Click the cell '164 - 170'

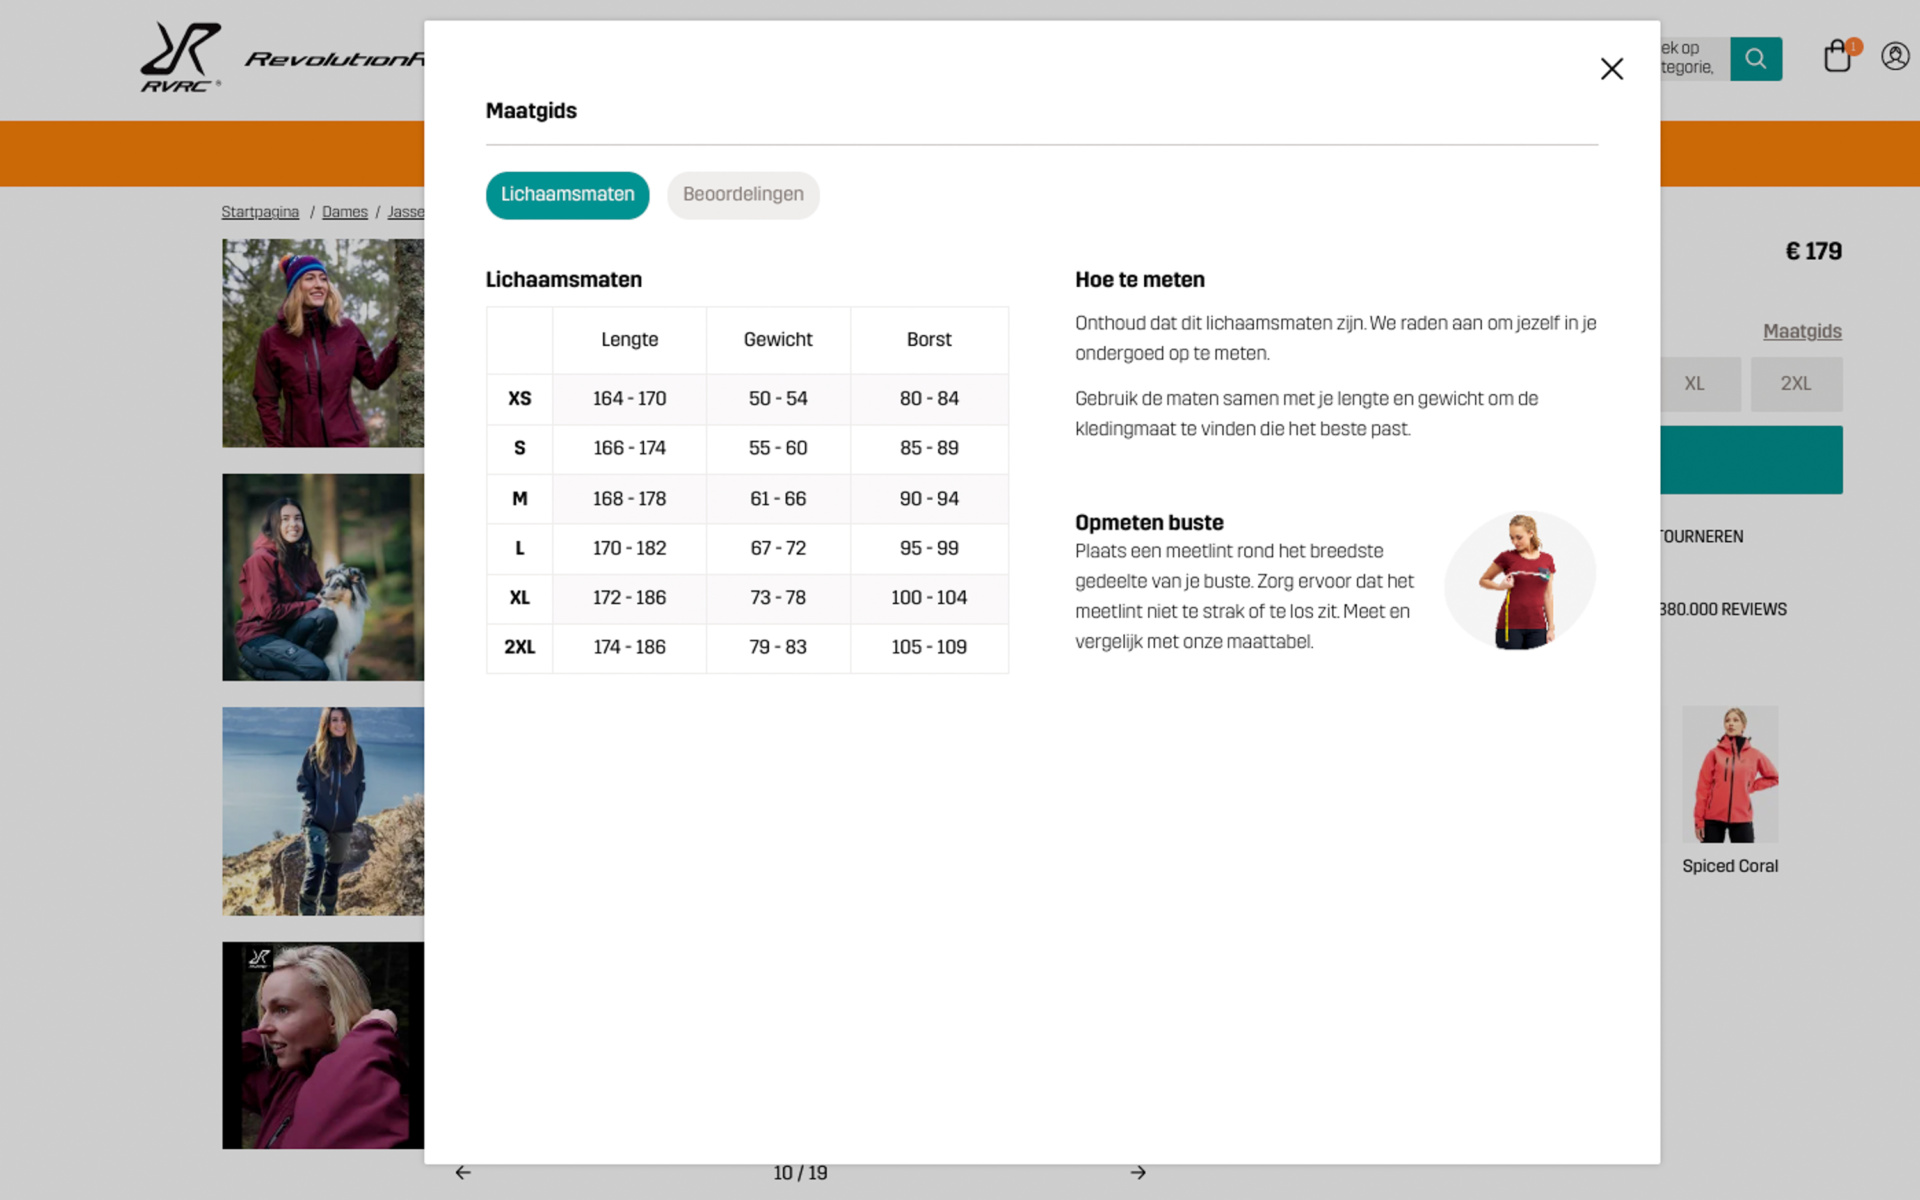[629, 399]
